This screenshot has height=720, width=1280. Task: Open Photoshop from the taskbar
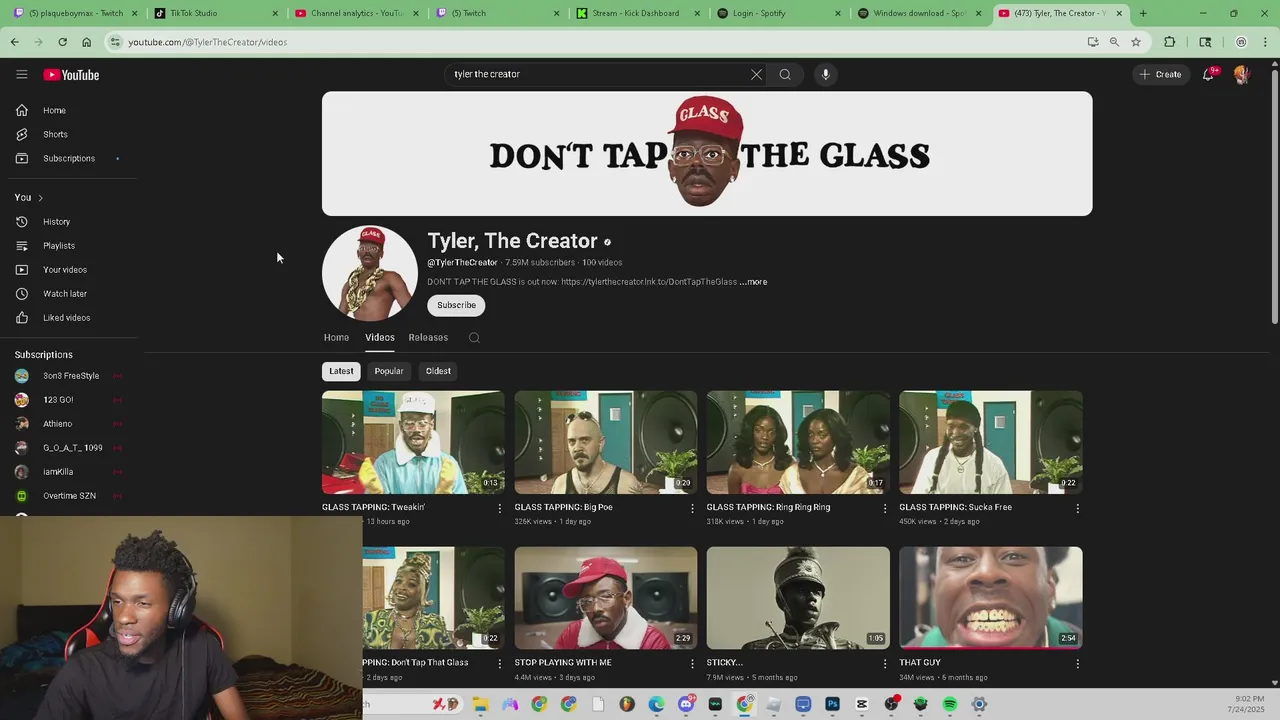[x=832, y=704]
